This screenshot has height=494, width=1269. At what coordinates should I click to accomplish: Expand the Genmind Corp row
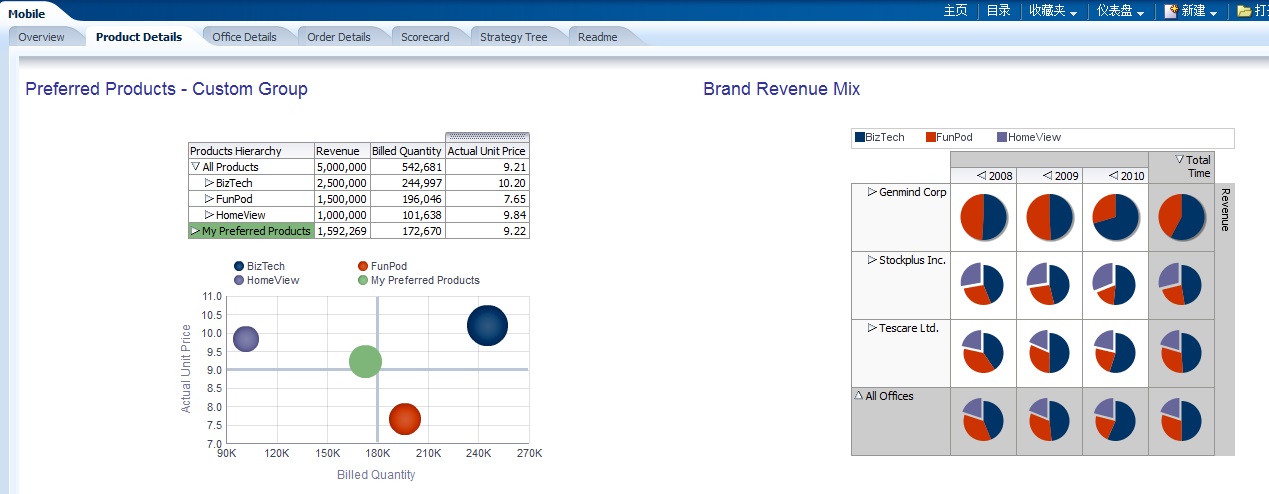coord(872,191)
